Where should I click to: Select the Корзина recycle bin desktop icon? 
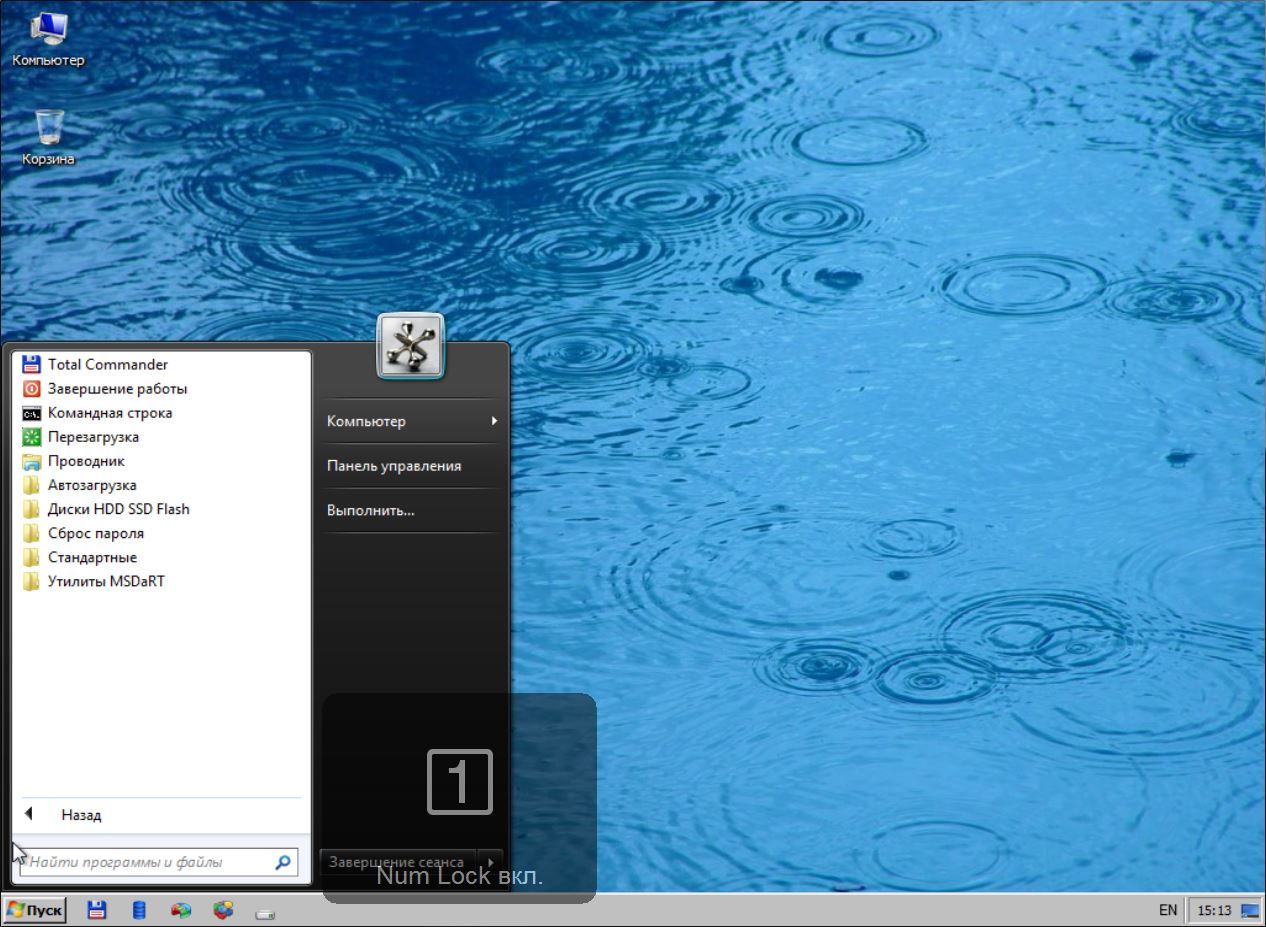[x=48, y=138]
